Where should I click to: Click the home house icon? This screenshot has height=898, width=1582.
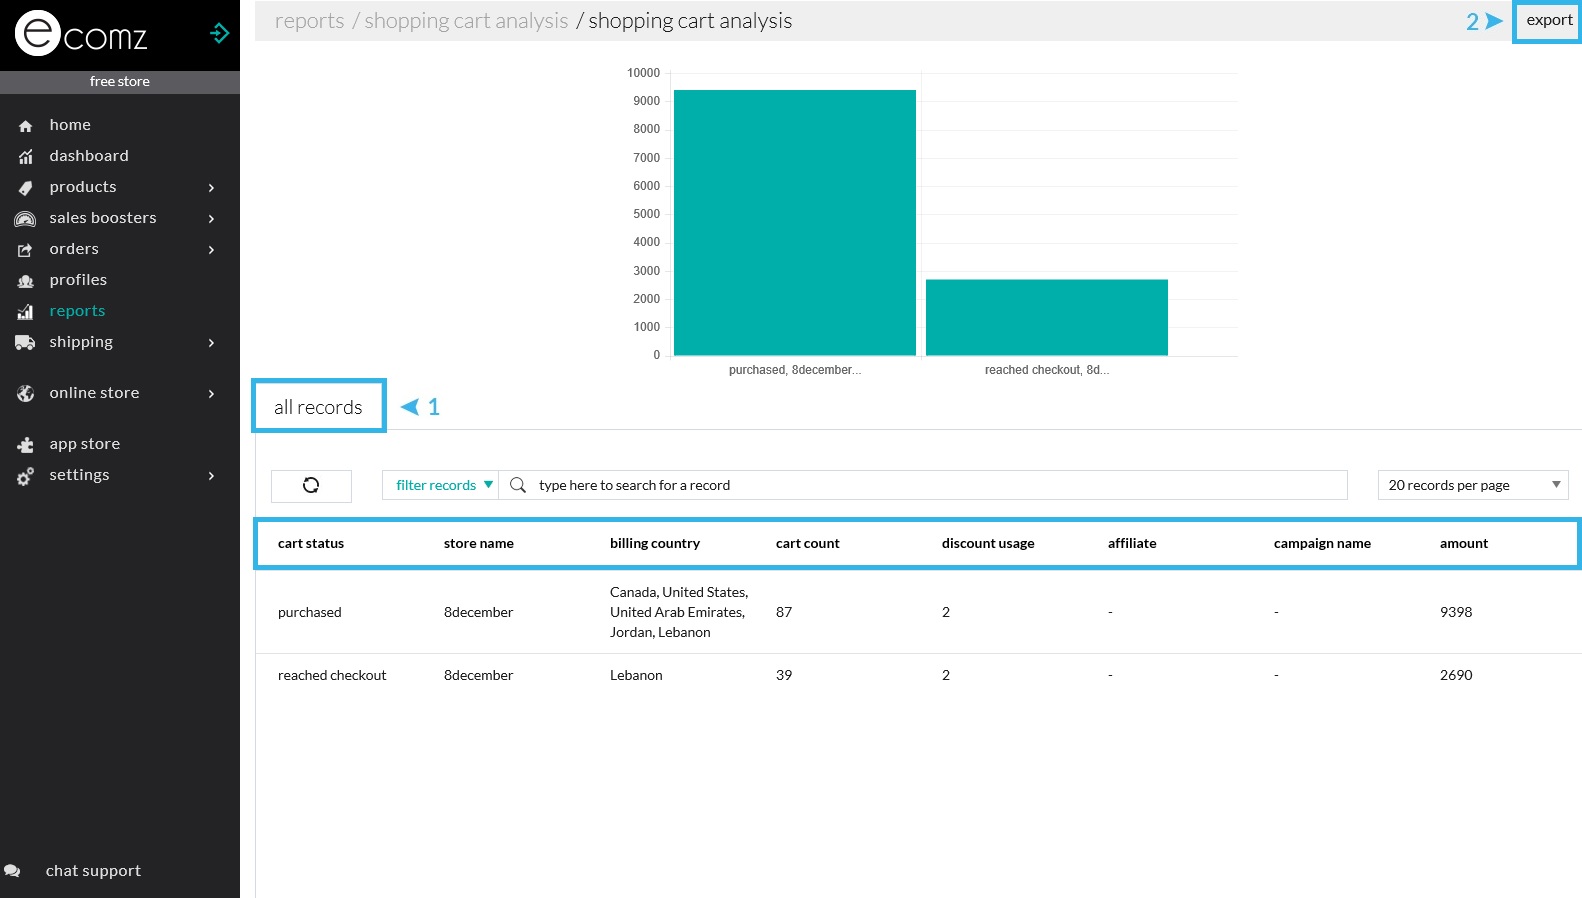coord(26,126)
